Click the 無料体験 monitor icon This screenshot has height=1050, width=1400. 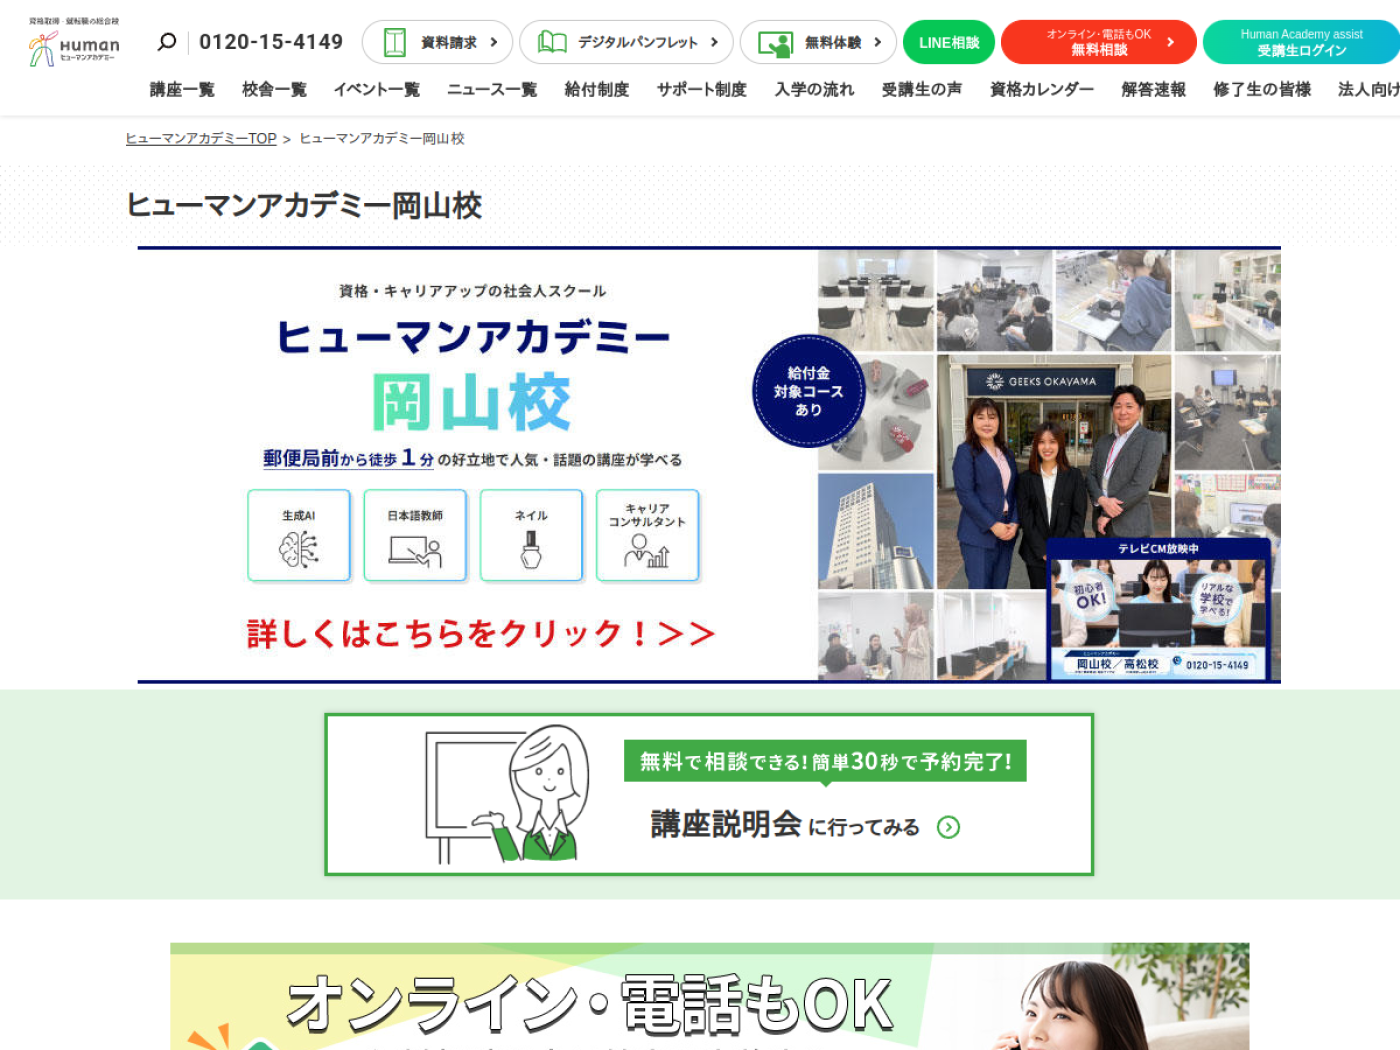[x=775, y=43]
